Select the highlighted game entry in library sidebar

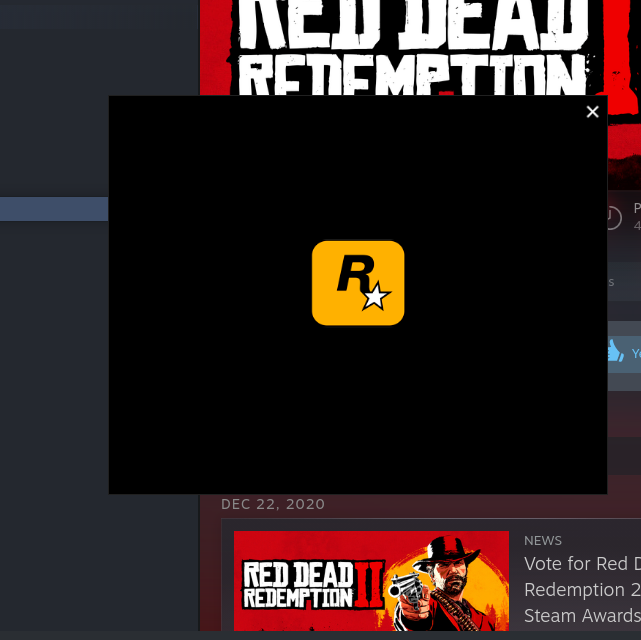54,209
